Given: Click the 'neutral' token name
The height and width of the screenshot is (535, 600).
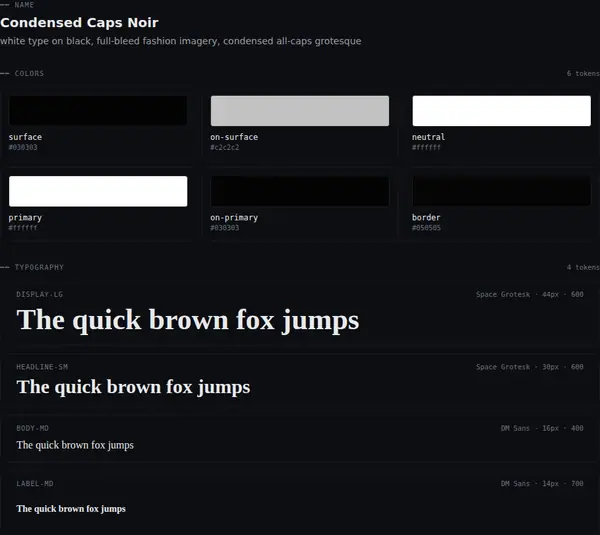Looking at the screenshot, I should pos(428,137).
